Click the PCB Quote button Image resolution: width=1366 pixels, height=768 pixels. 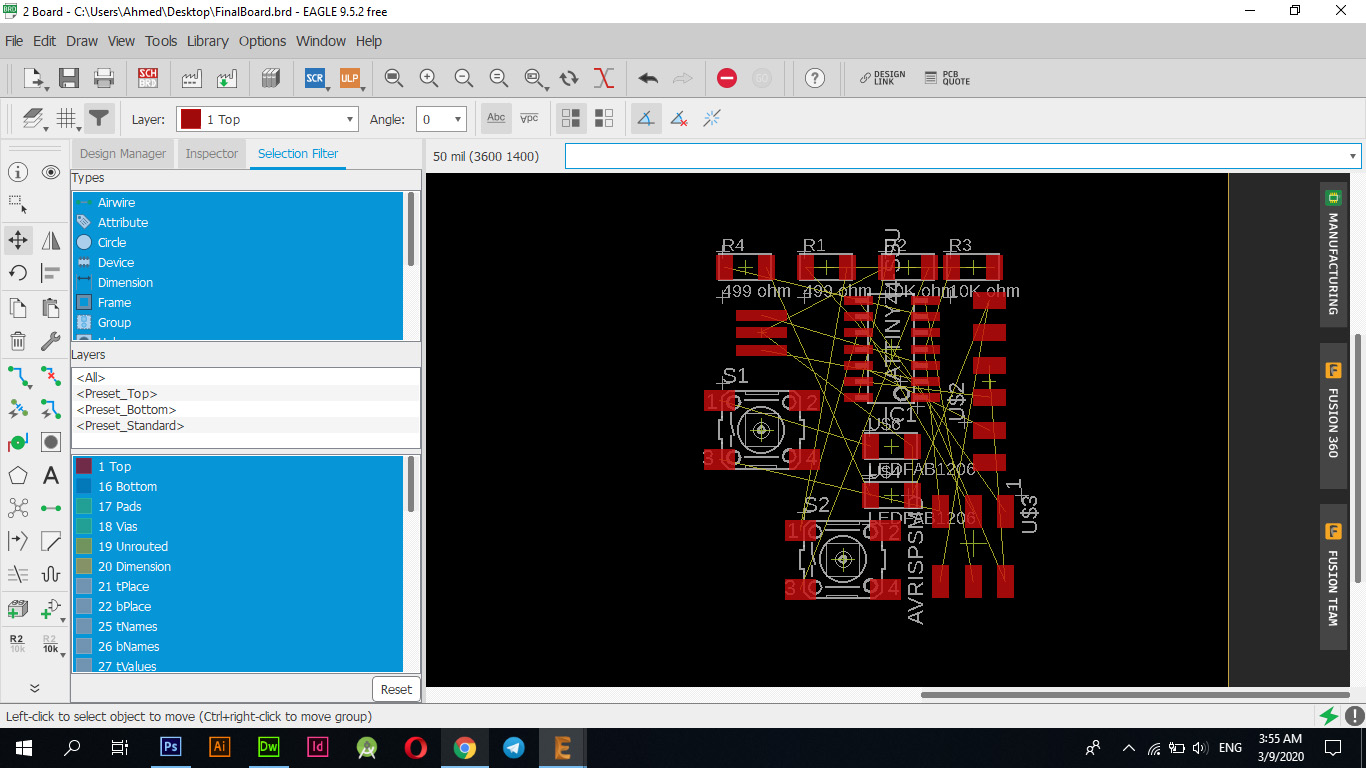click(x=947, y=78)
